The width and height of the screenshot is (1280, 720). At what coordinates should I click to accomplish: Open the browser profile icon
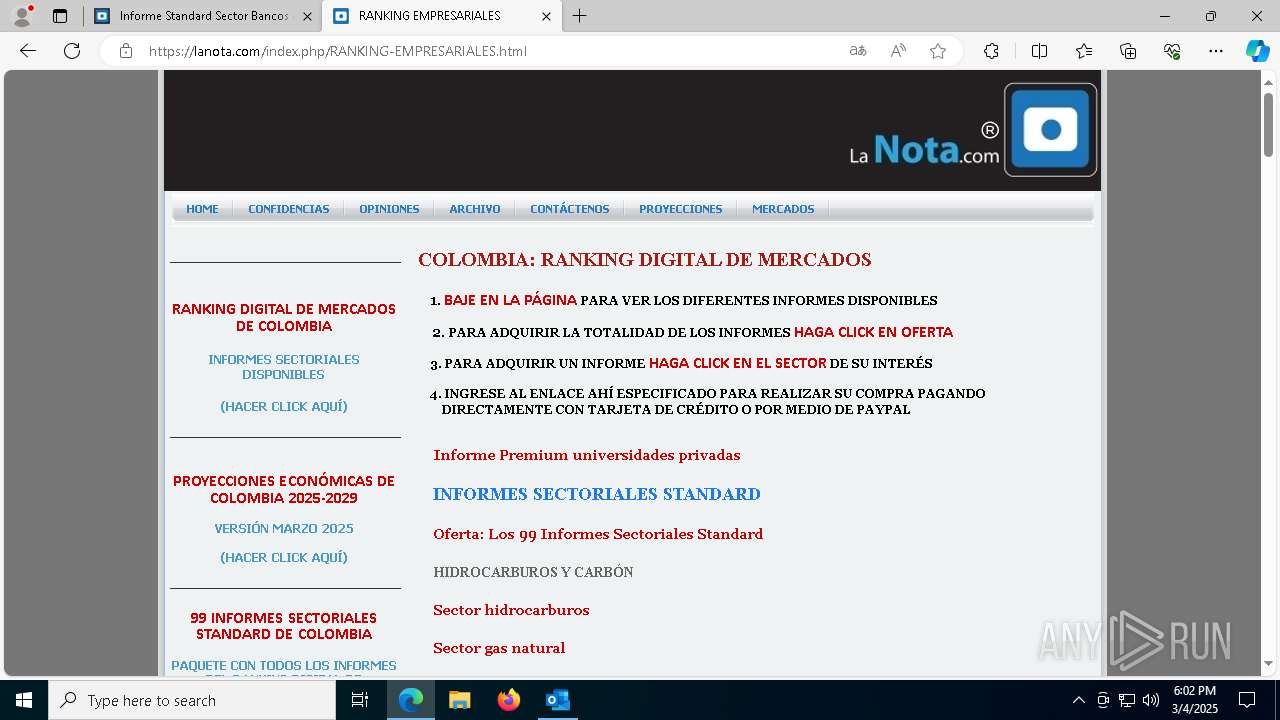click(x=22, y=16)
